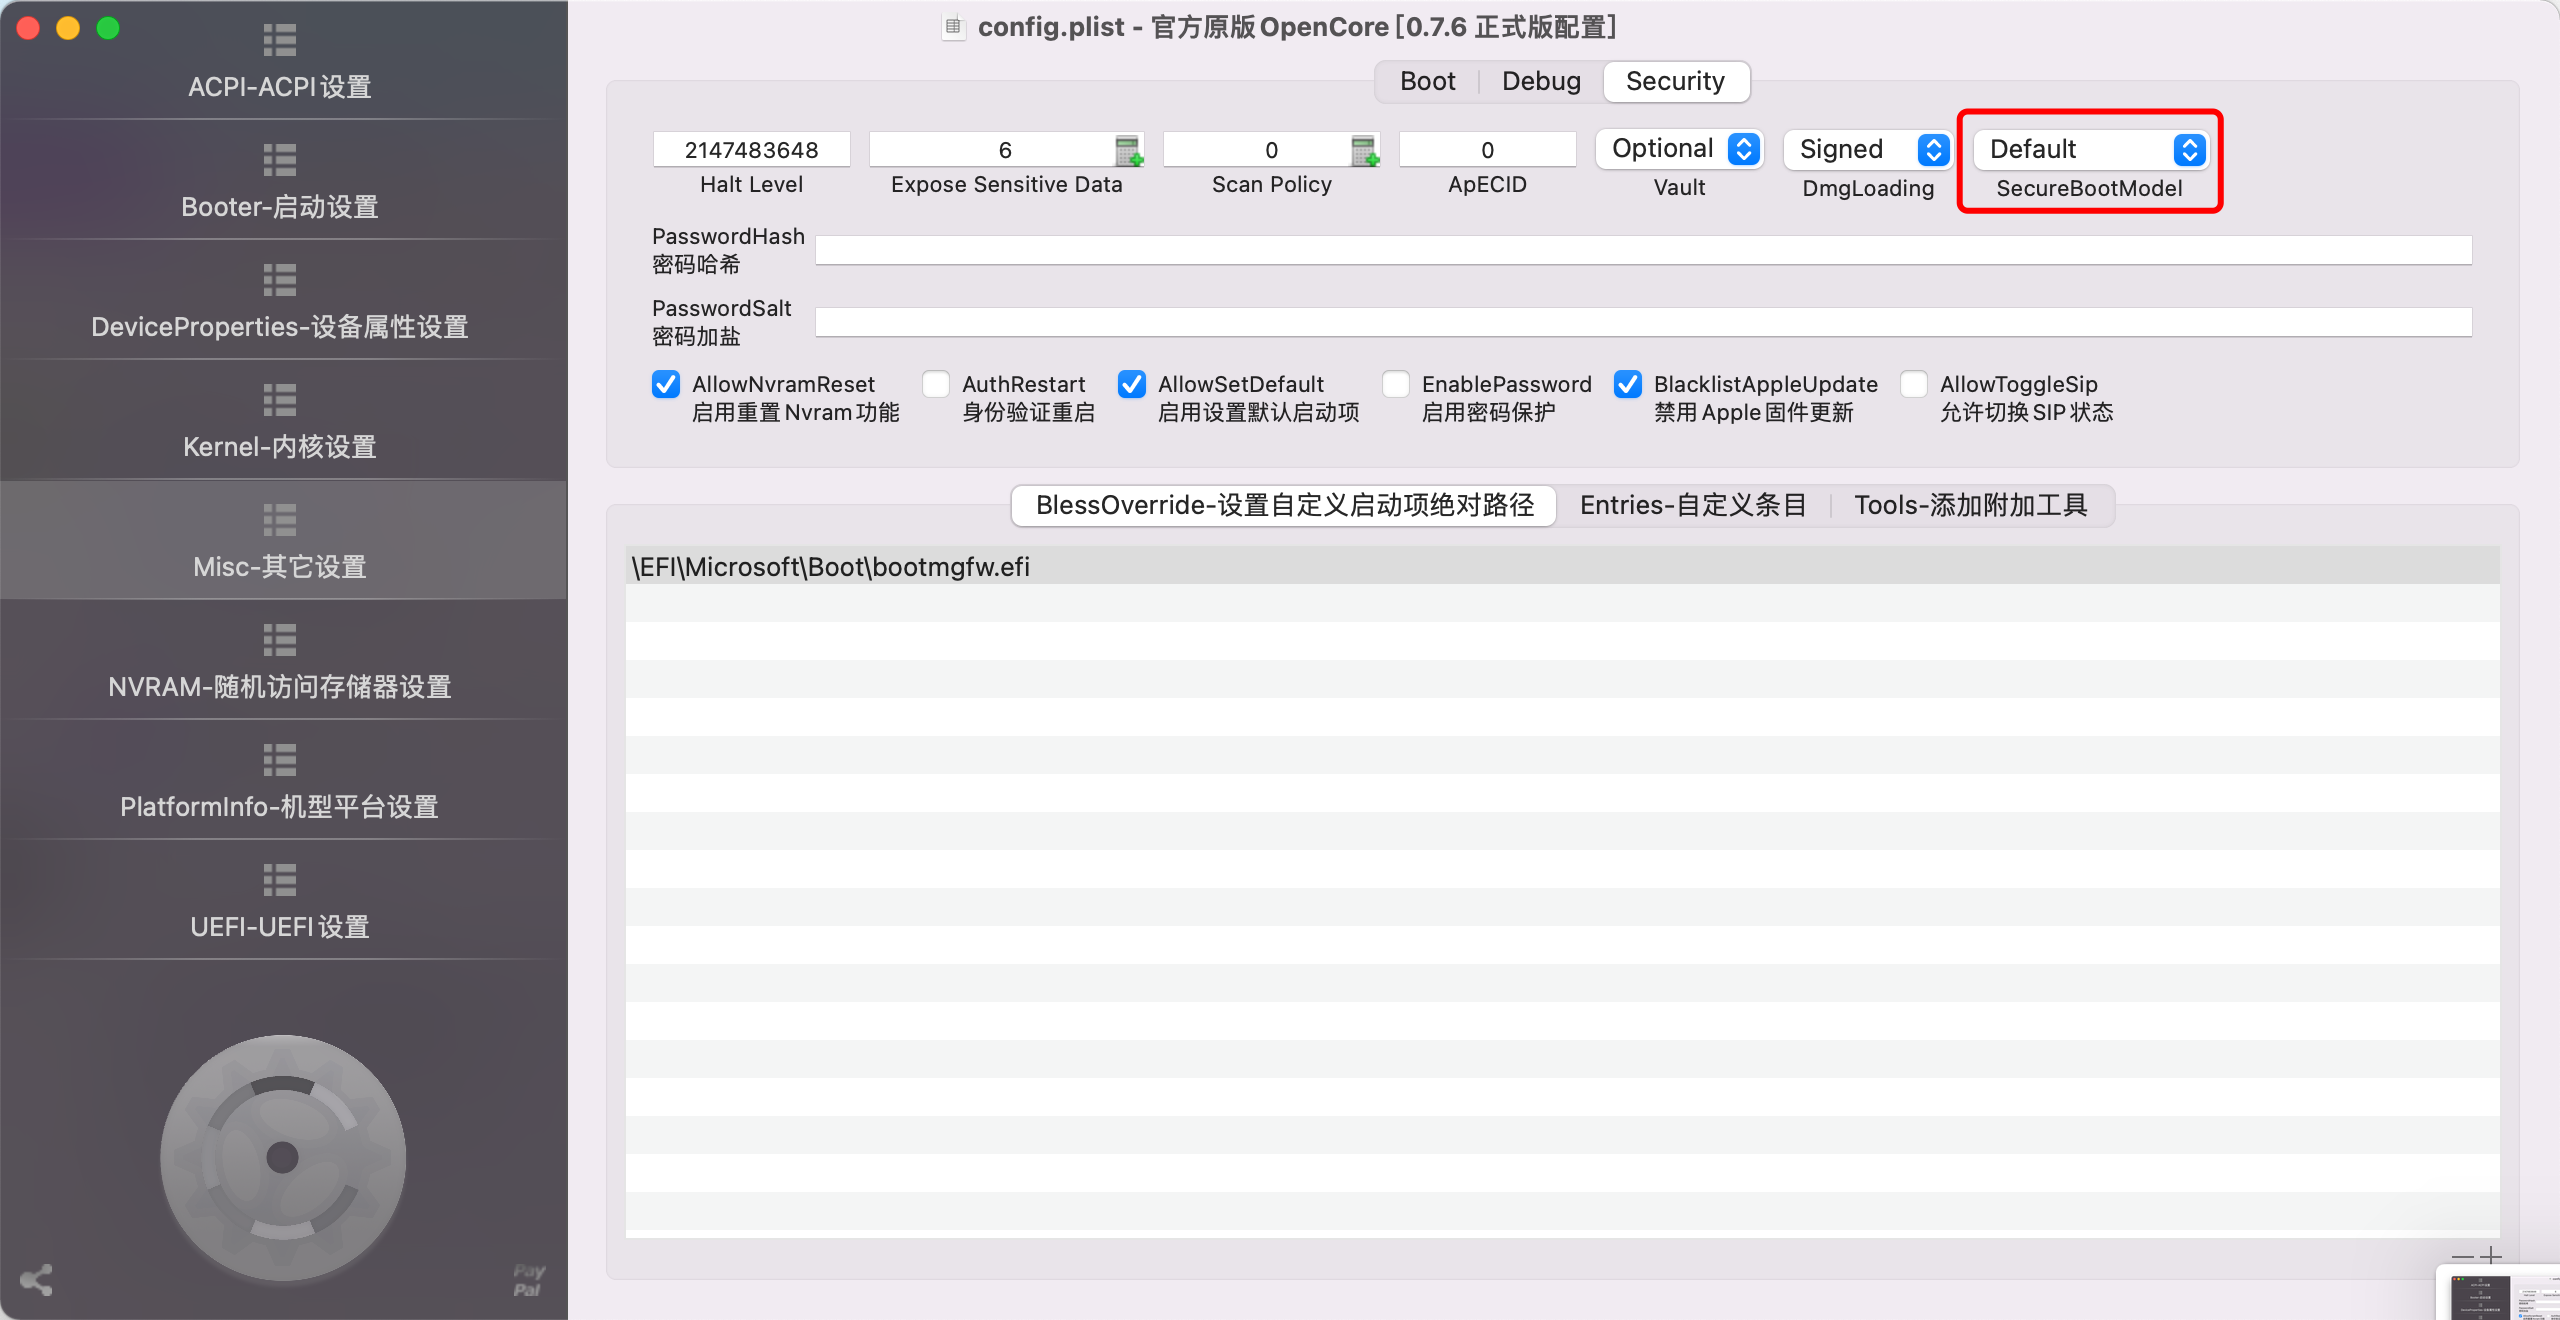
Task: Open the Tools-添加附加工具 tab
Action: pos(1971,506)
